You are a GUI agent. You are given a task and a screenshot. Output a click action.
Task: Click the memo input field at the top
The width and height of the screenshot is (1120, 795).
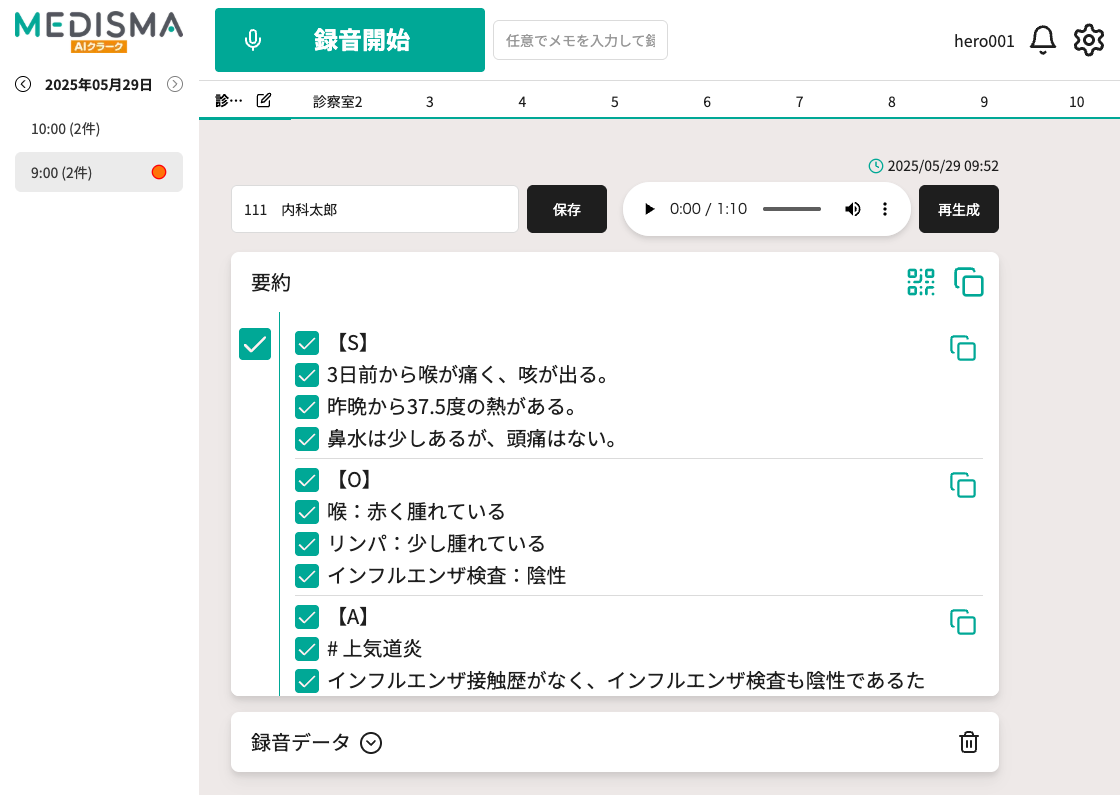tap(580, 40)
